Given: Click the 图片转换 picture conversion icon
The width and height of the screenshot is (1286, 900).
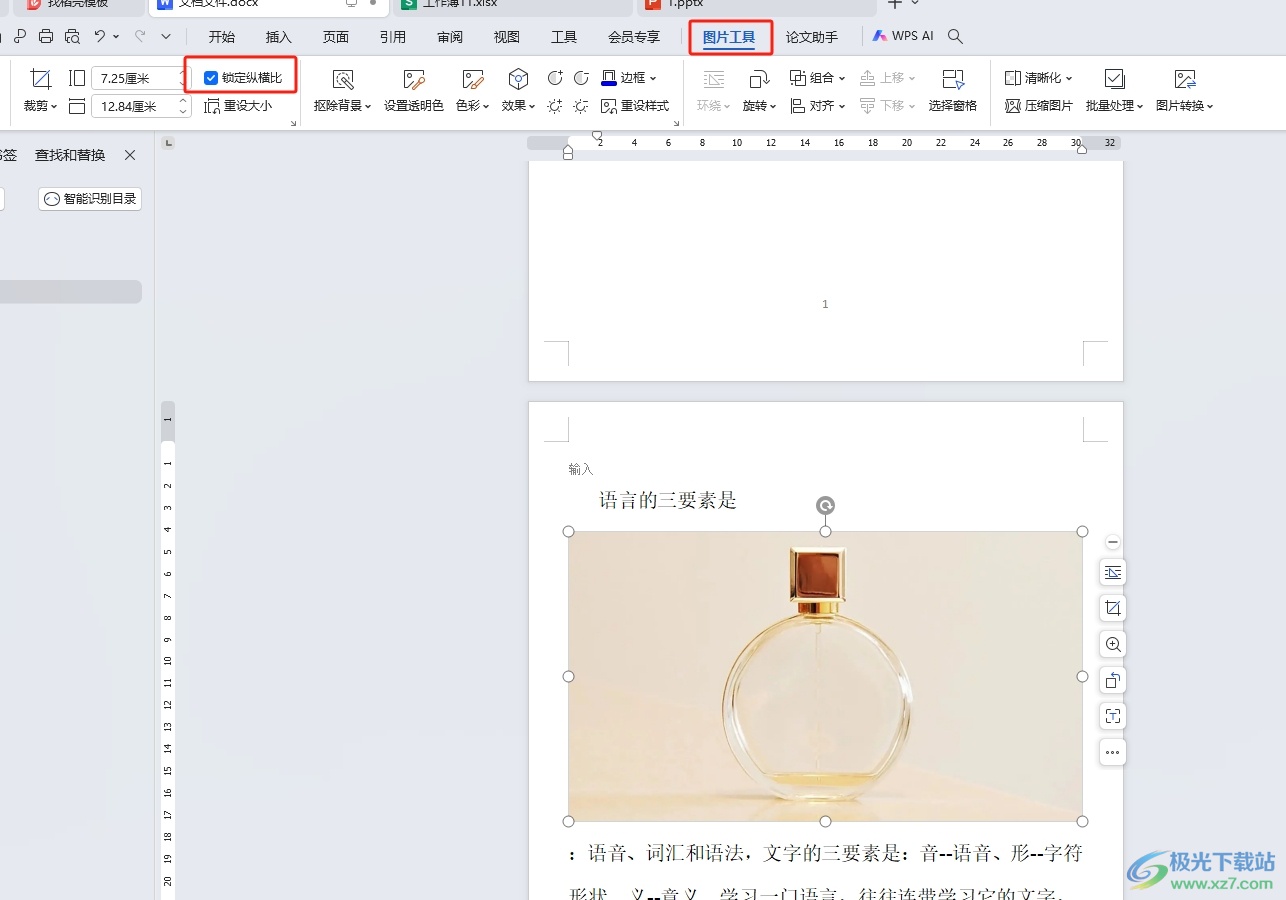Looking at the screenshot, I should (1185, 80).
